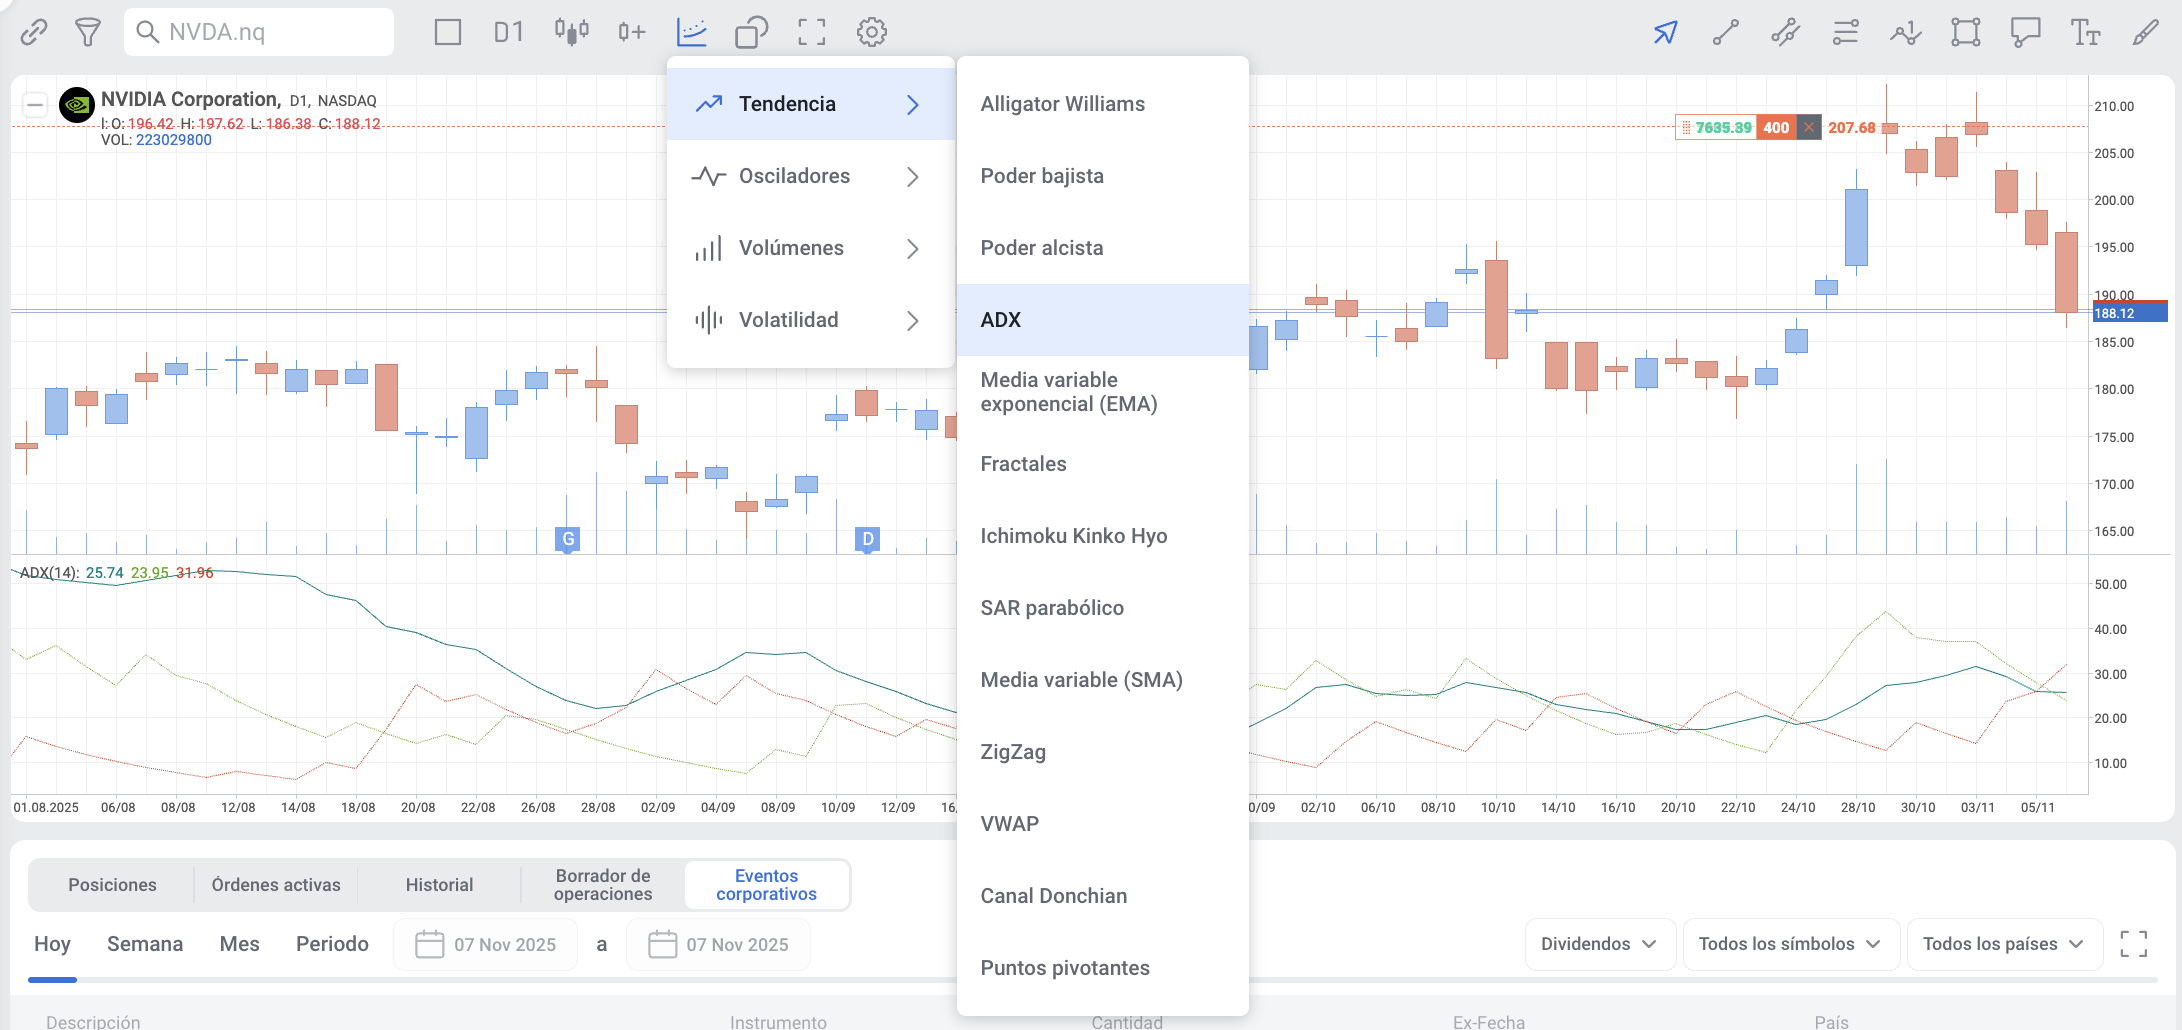
Task: Select Periodo time filter
Action: 332,944
